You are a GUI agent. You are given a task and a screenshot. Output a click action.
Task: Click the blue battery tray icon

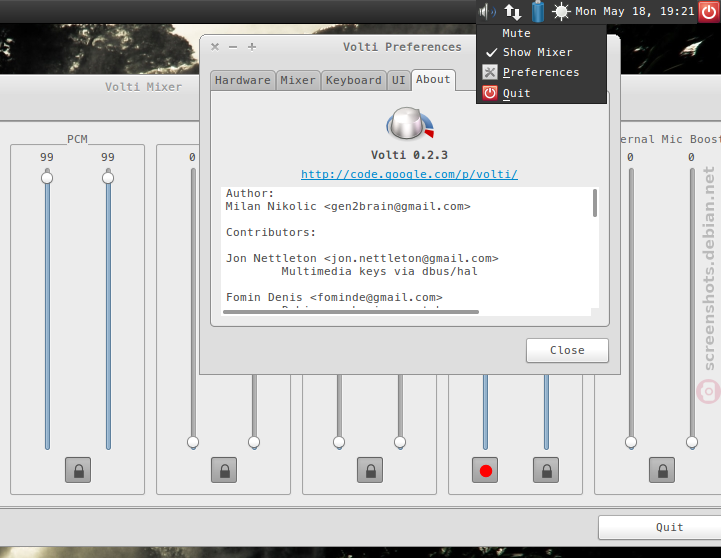pyautogui.click(x=538, y=11)
